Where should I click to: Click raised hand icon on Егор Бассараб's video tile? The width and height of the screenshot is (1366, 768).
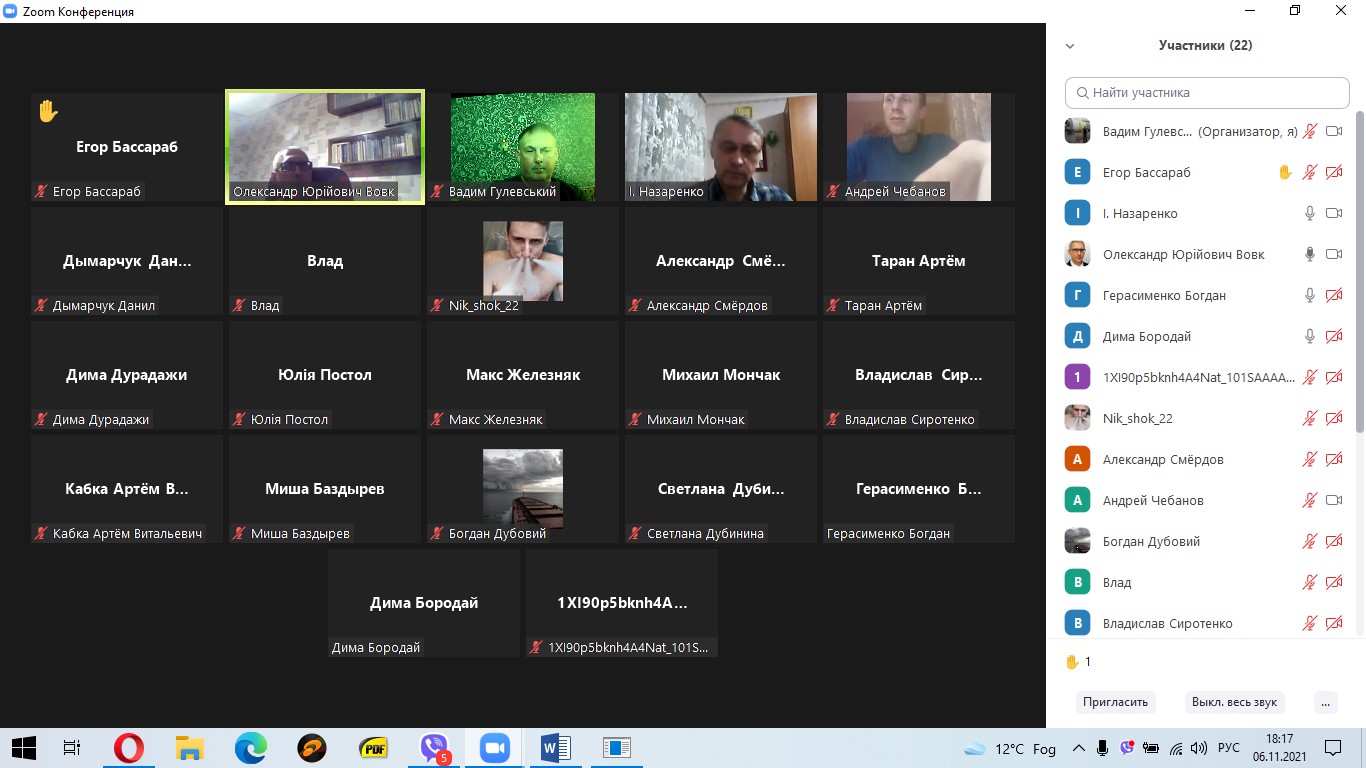click(48, 111)
